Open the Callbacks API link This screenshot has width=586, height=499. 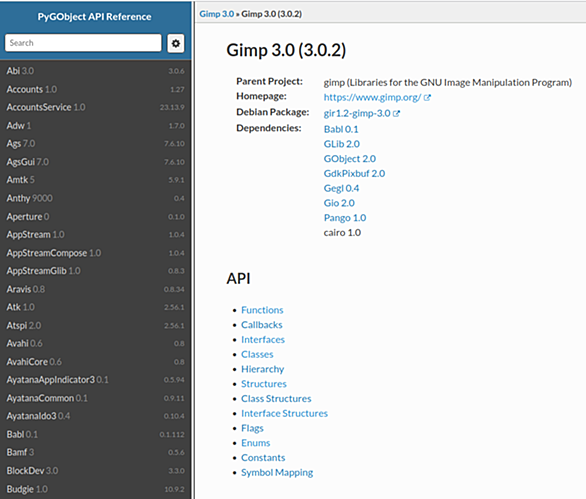click(262, 325)
